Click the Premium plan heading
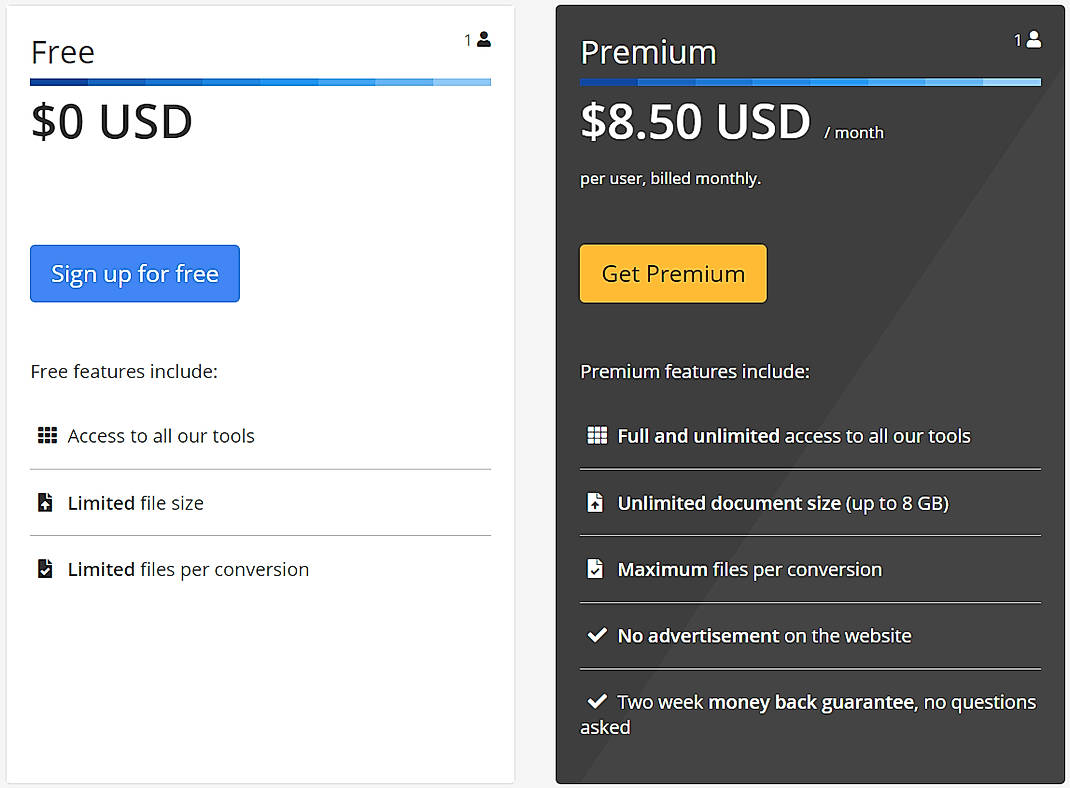This screenshot has height=788, width=1070. (x=648, y=52)
